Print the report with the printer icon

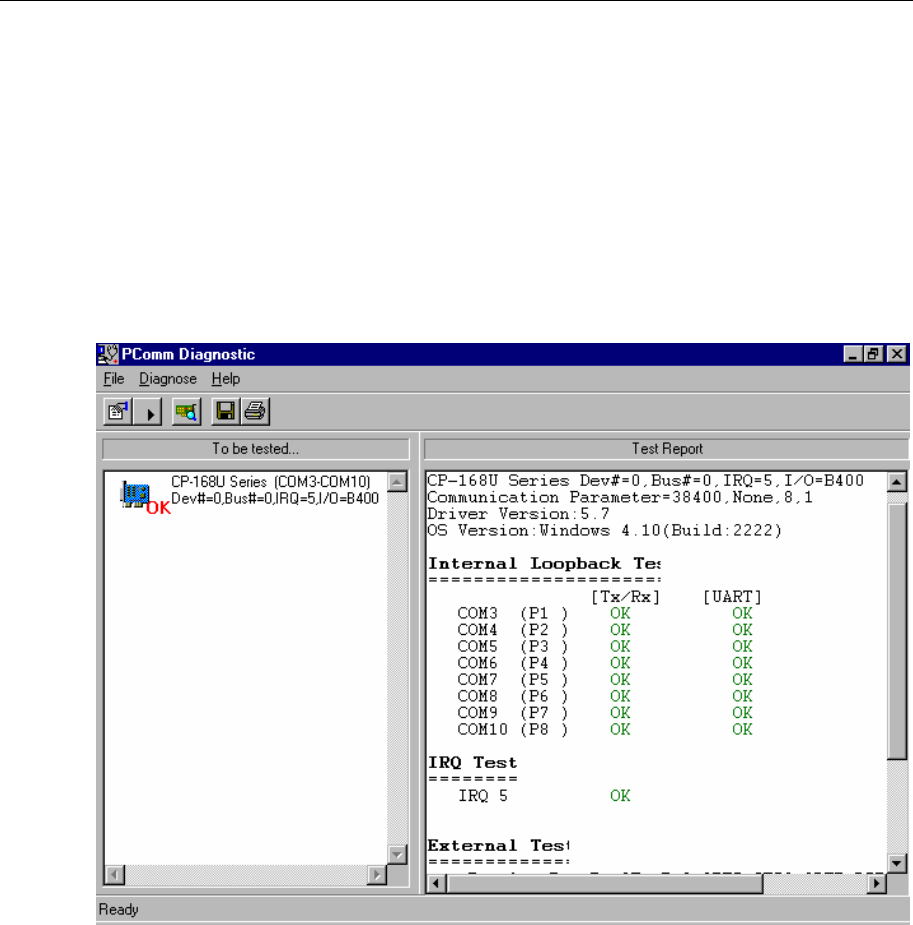point(255,411)
